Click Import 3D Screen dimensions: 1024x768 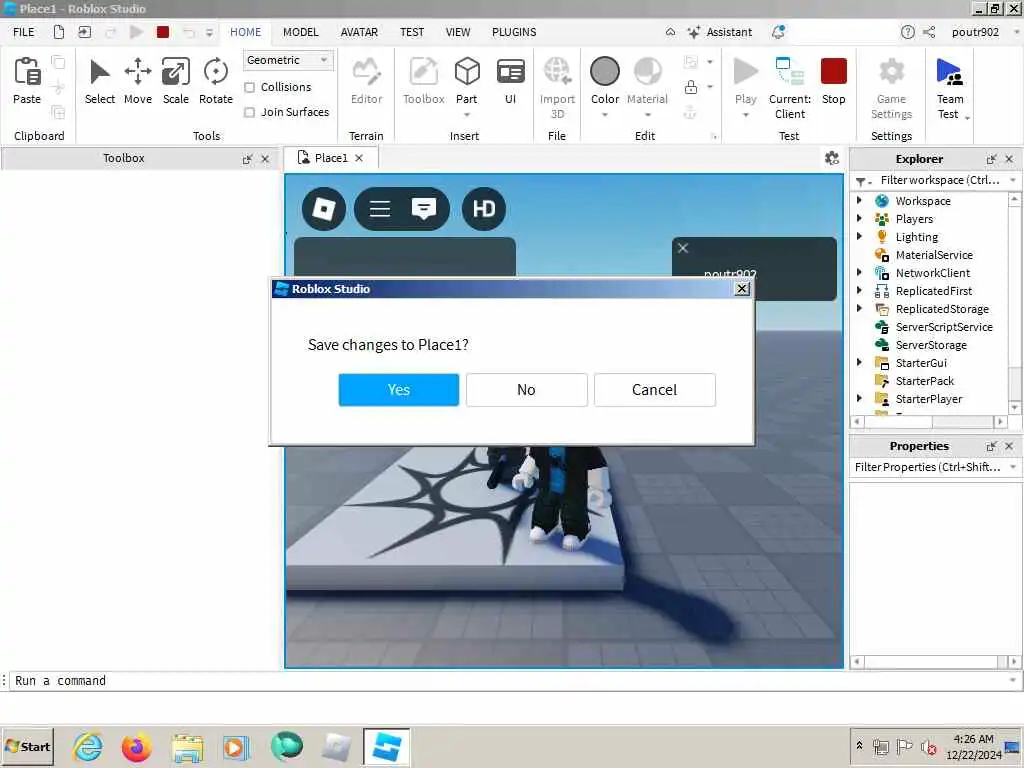click(557, 88)
